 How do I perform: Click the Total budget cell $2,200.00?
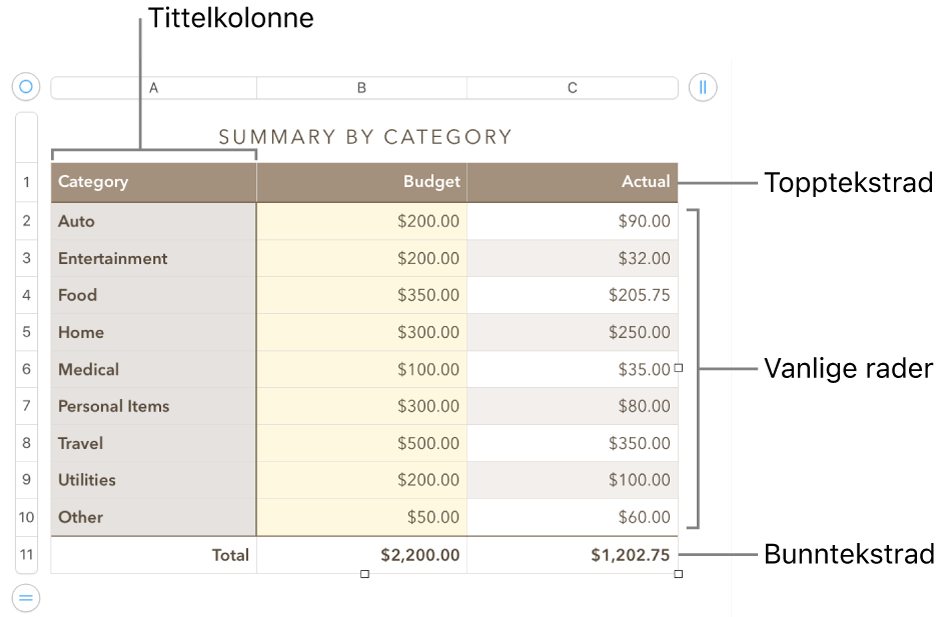pos(362,554)
